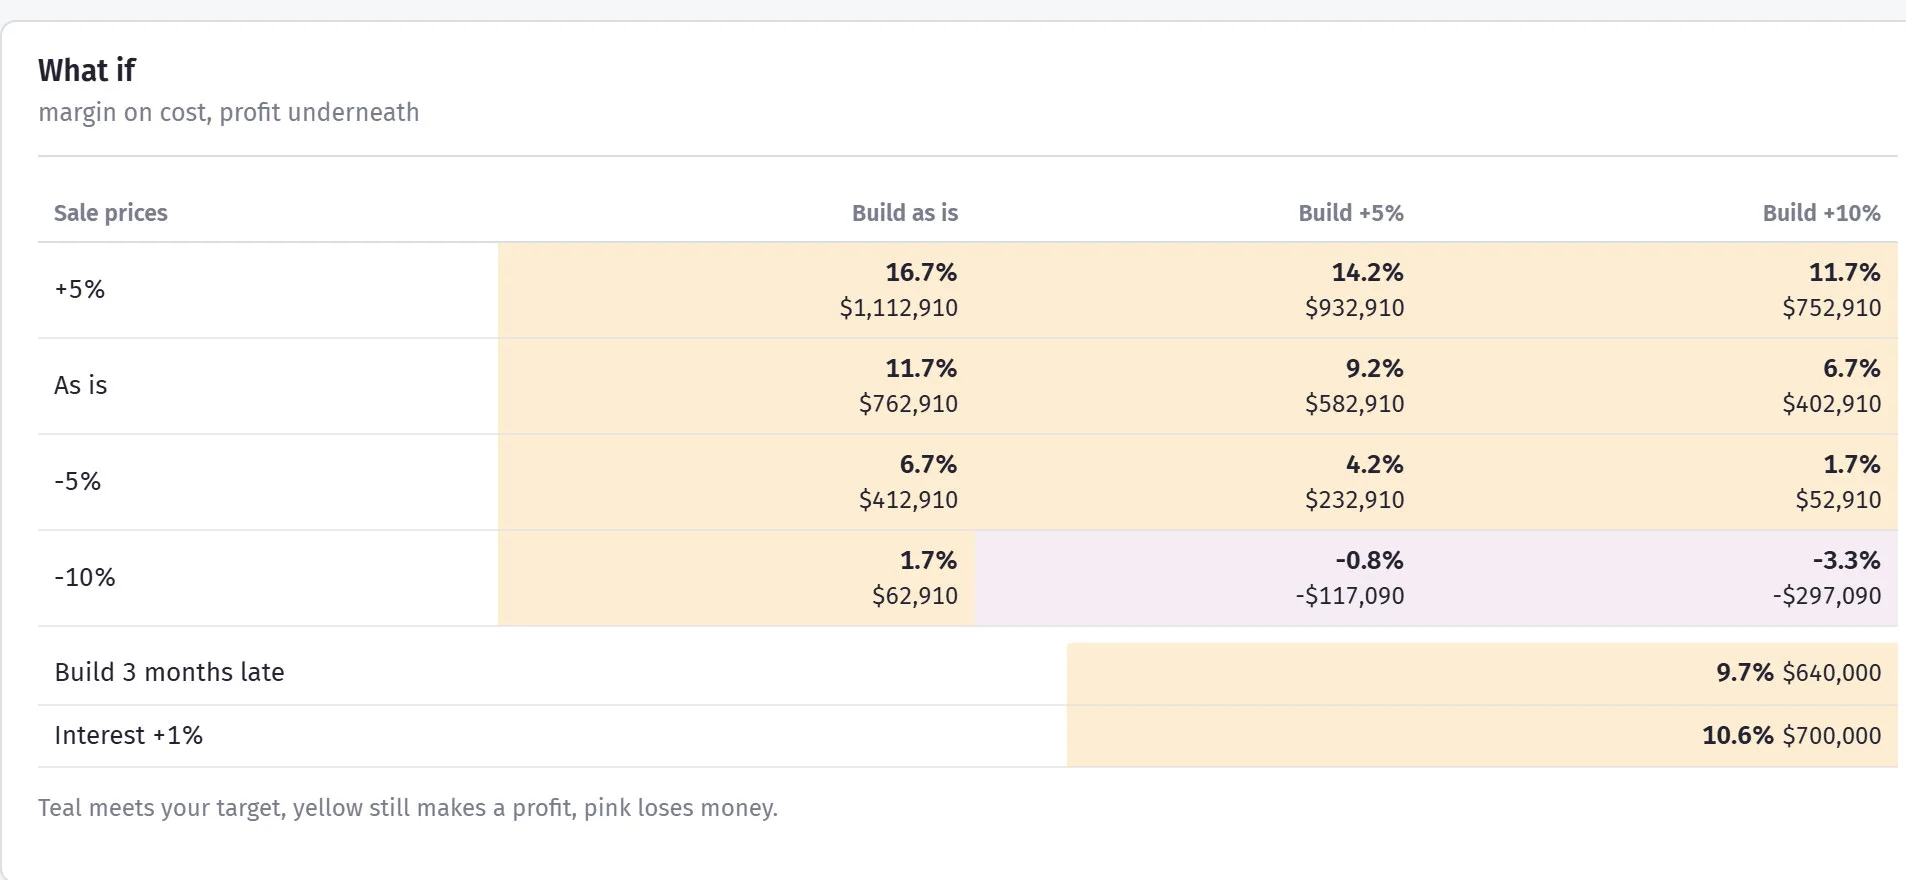Click the $582,910 profit figure
1906x880 pixels.
pos(1354,404)
